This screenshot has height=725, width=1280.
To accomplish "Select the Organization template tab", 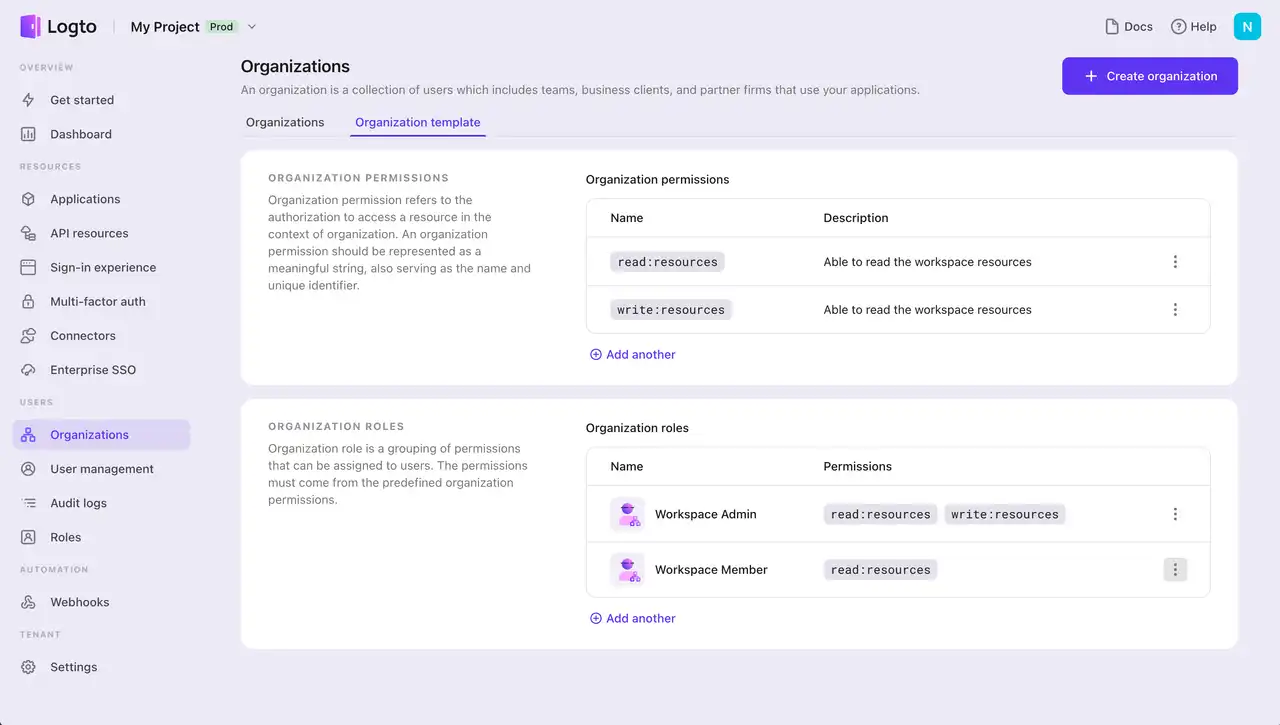I will pyautogui.click(x=417, y=122).
